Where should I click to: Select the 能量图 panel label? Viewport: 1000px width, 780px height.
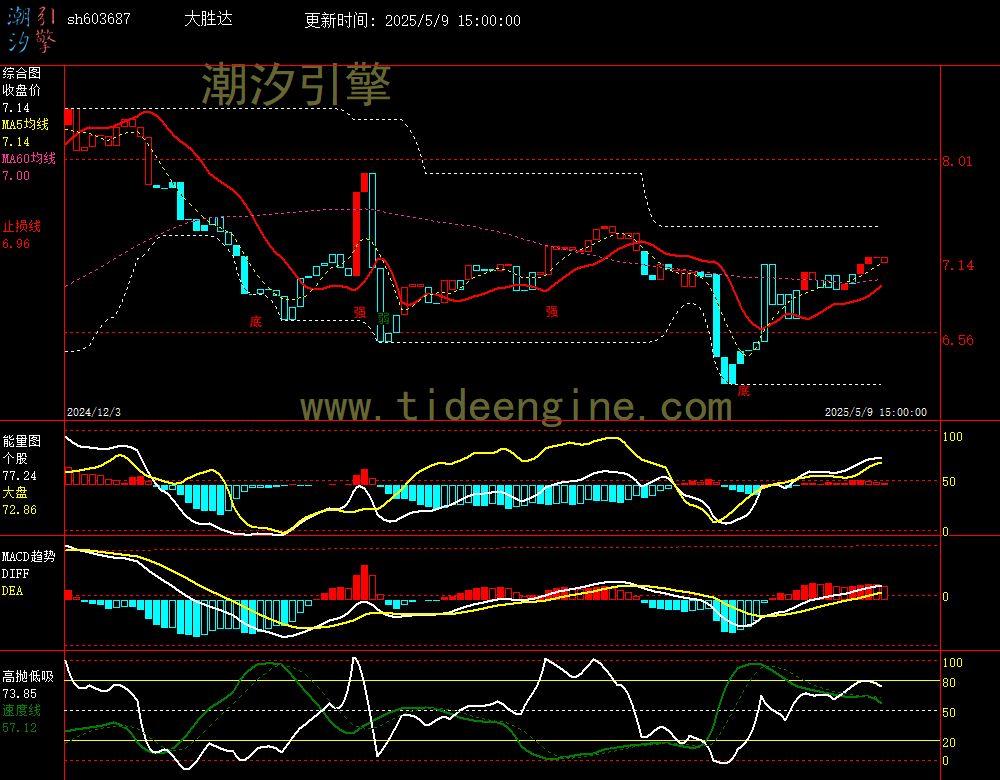tap(21, 441)
